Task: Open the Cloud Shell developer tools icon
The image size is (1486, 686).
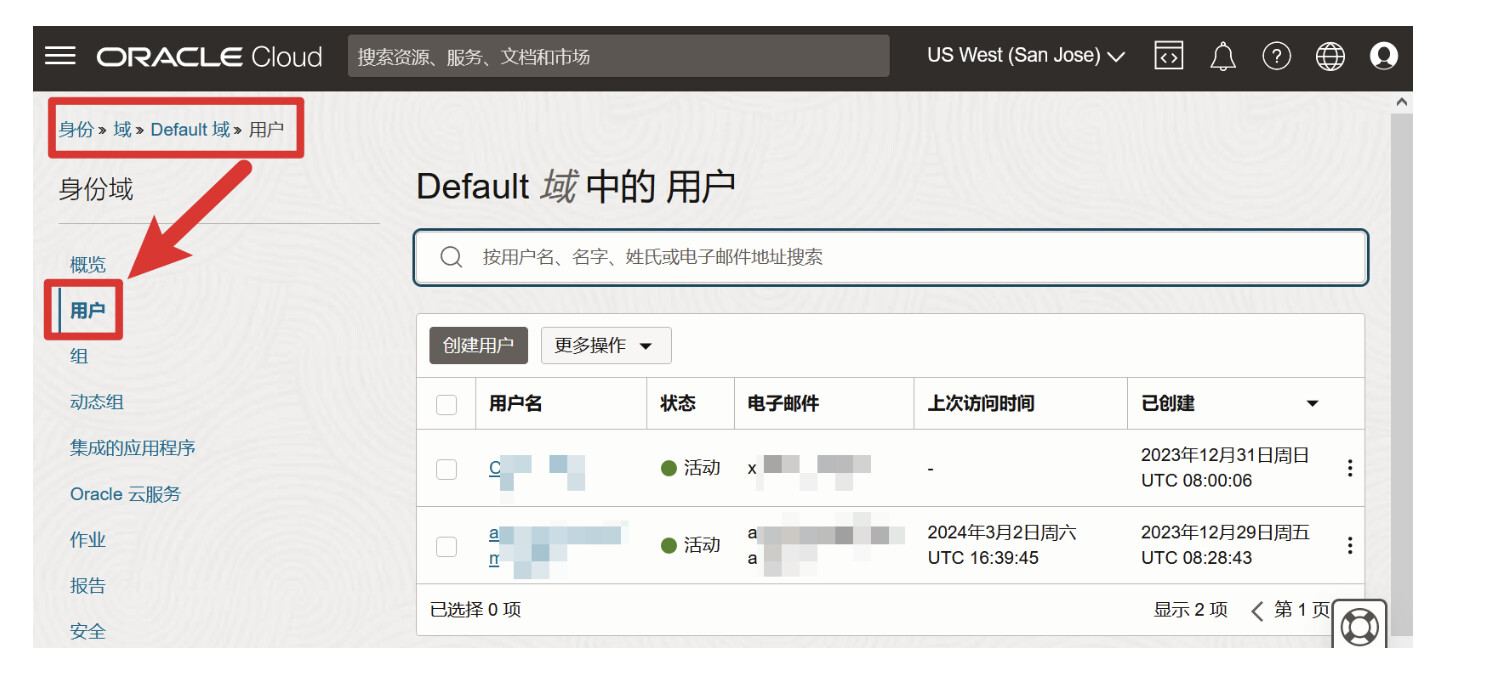Action: (1168, 56)
